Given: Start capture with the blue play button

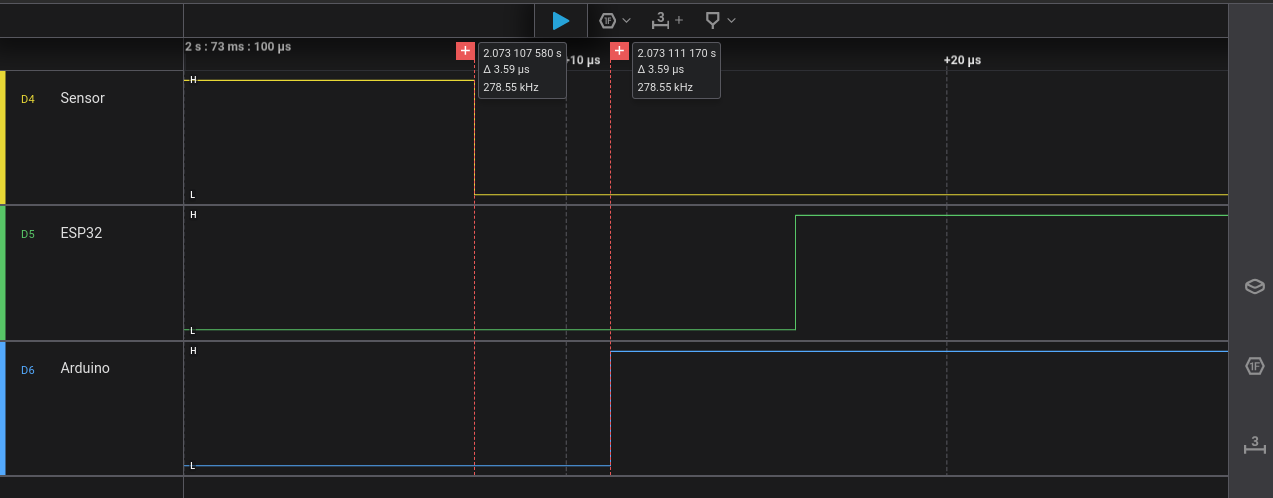Looking at the screenshot, I should tap(561, 20).
